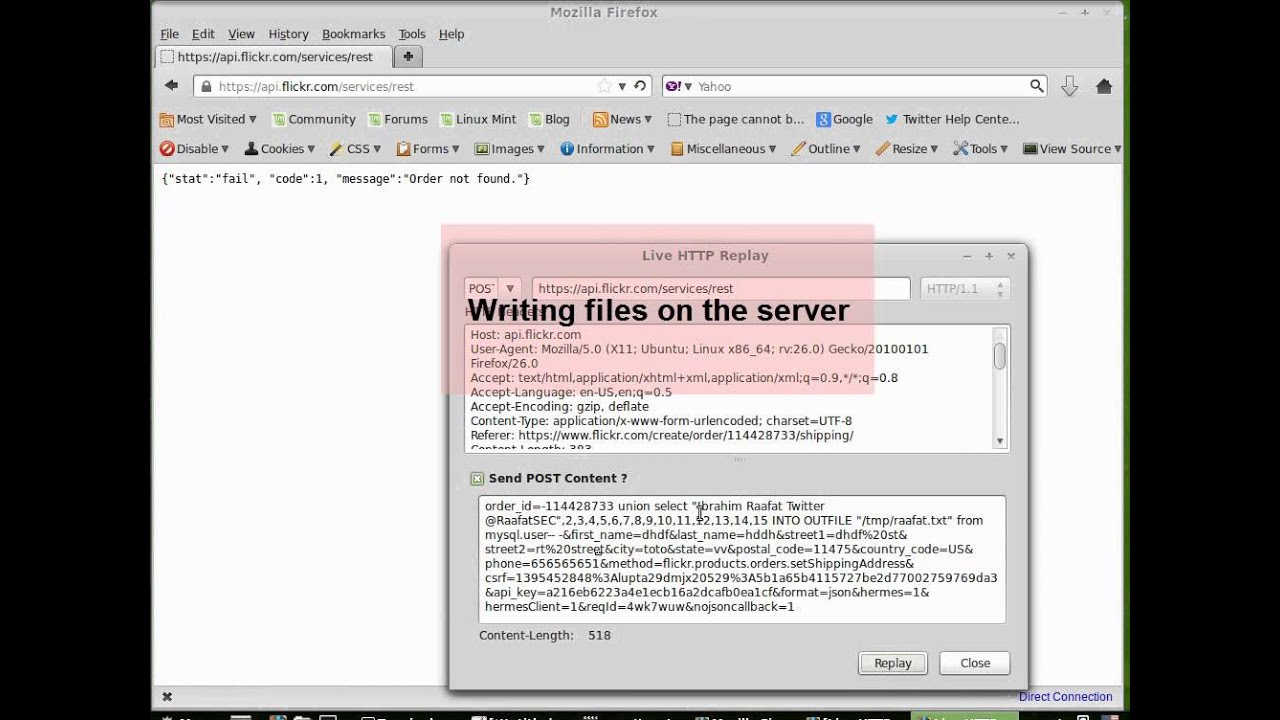Open the developer toolbar Tools menu

[980, 149]
